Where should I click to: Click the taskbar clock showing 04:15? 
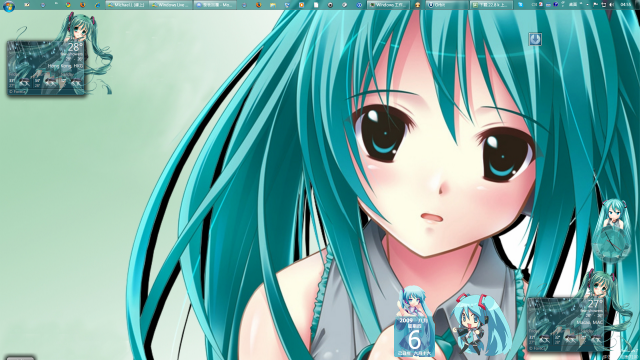tap(626, 5)
